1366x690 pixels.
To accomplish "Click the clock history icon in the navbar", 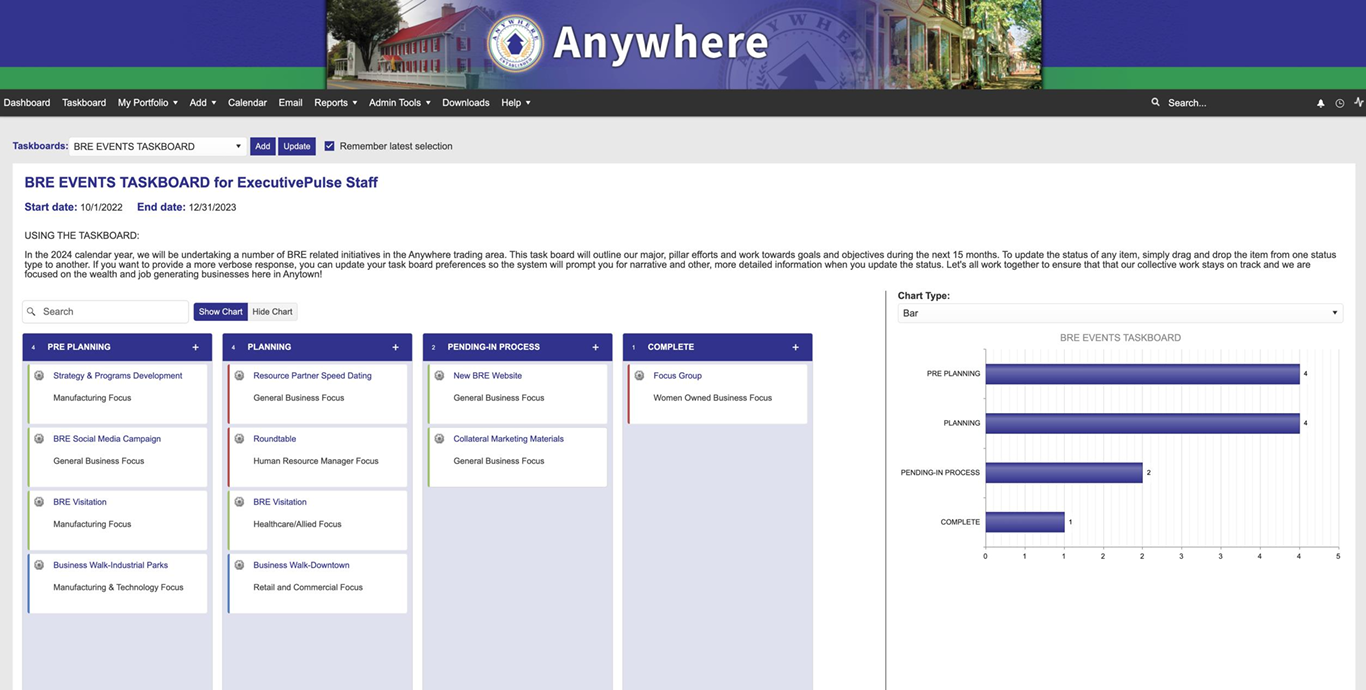I will pyautogui.click(x=1339, y=102).
